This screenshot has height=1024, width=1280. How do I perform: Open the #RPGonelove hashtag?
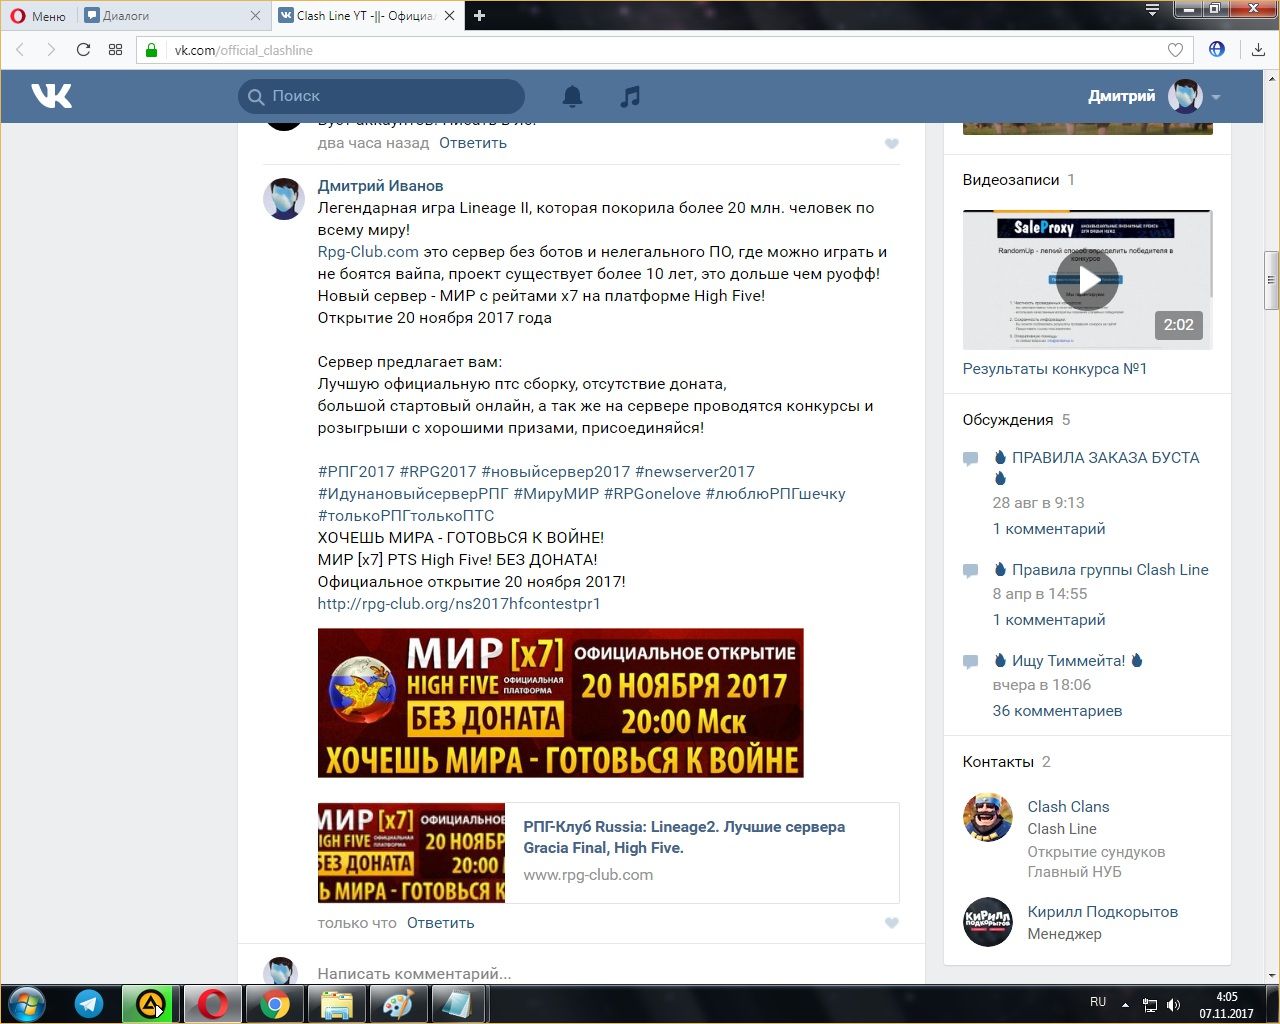point(653,494)
